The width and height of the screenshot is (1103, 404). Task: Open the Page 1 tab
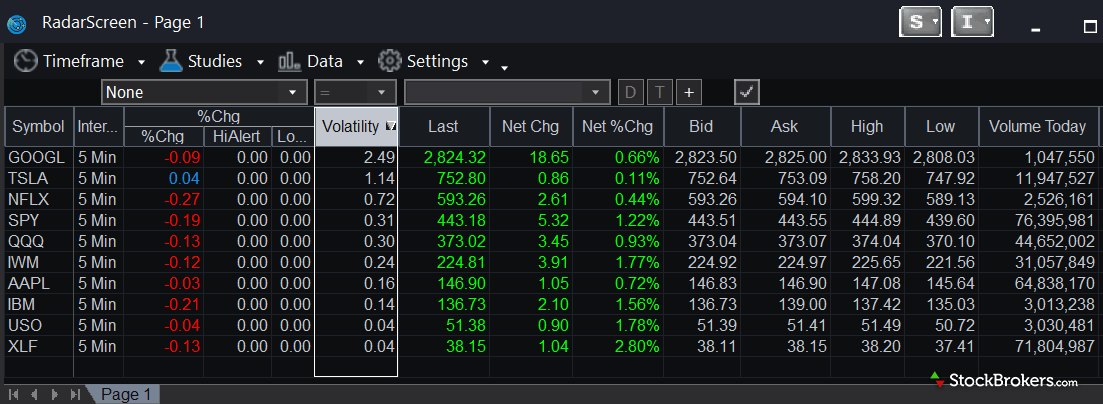pyautogui.click(x=125, y=395)
